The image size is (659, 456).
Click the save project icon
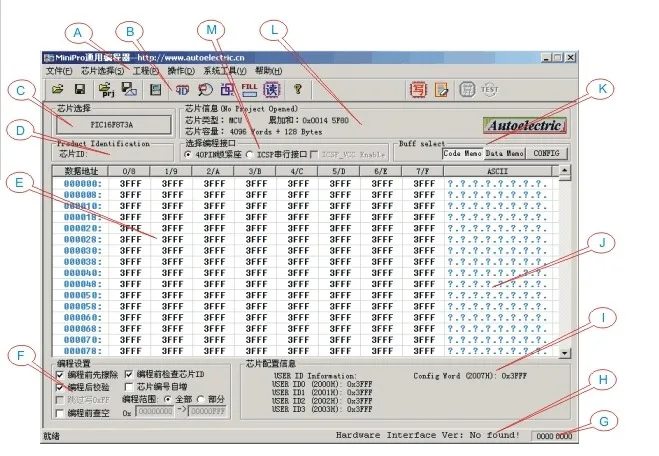(129, 89)
